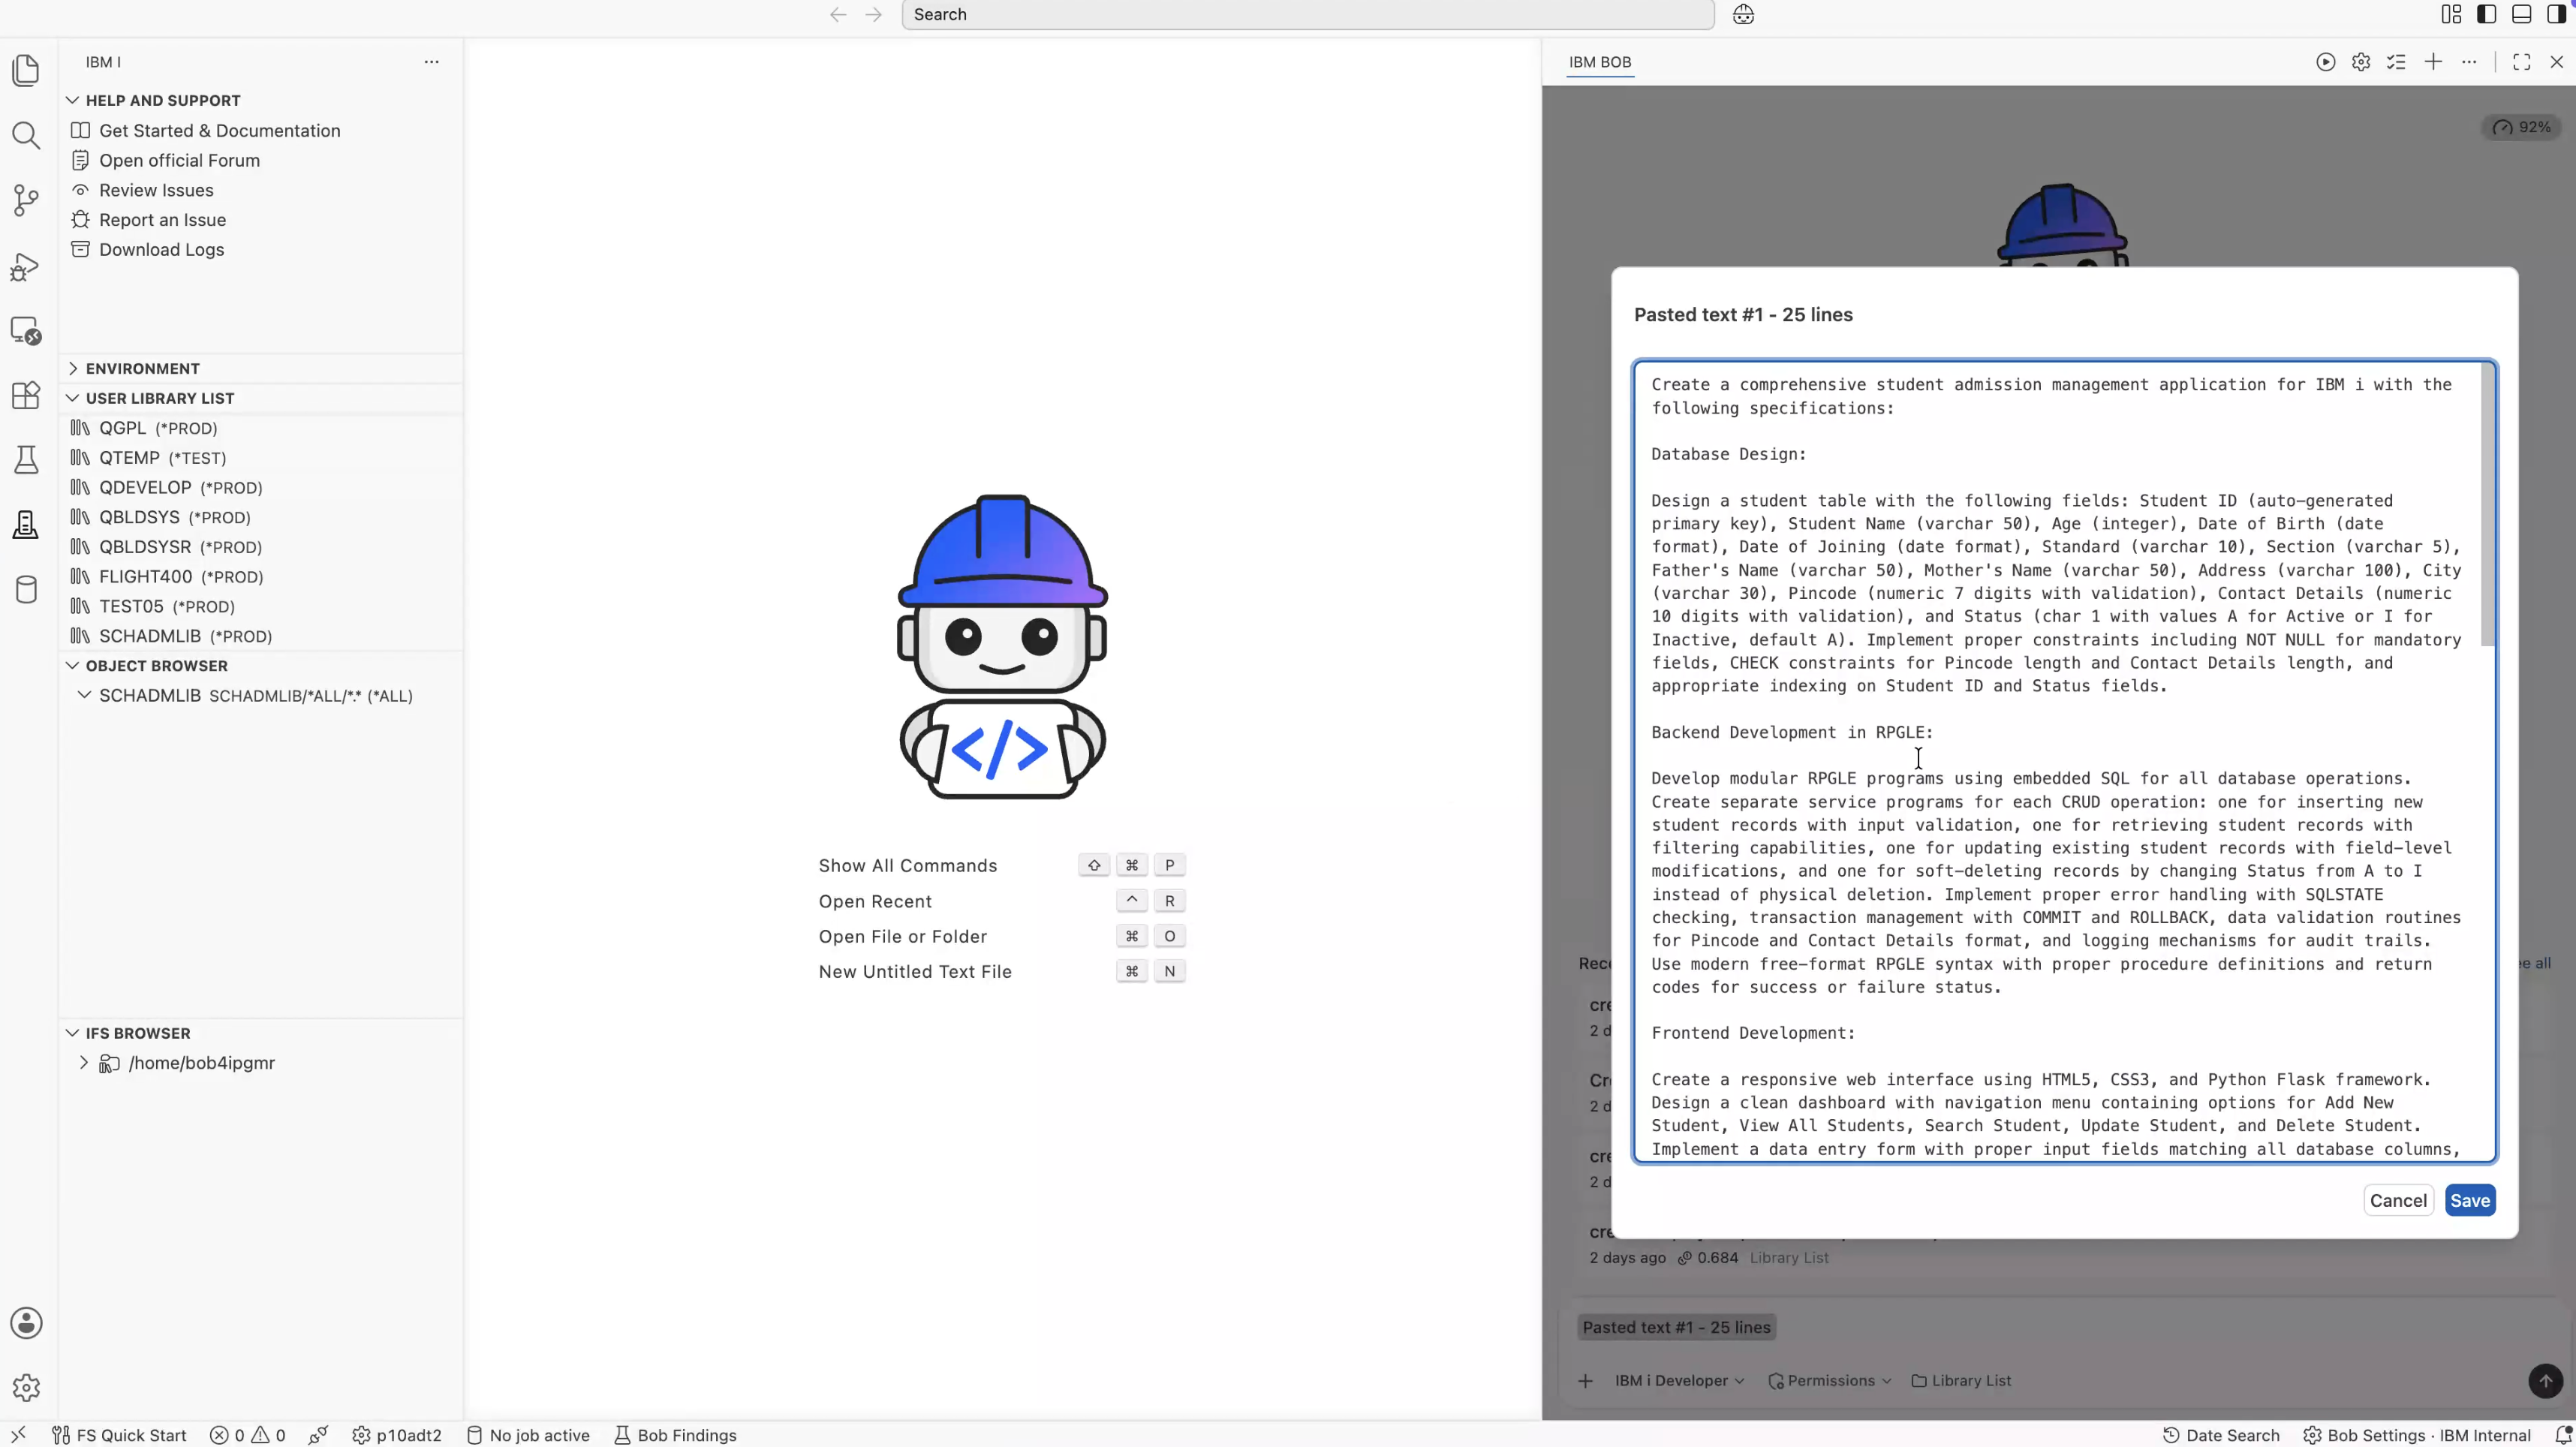This screenshot has width=2576, height=1447.
Task: Collapse the SCHADMLIB object browser node
Action: [84, 695]
